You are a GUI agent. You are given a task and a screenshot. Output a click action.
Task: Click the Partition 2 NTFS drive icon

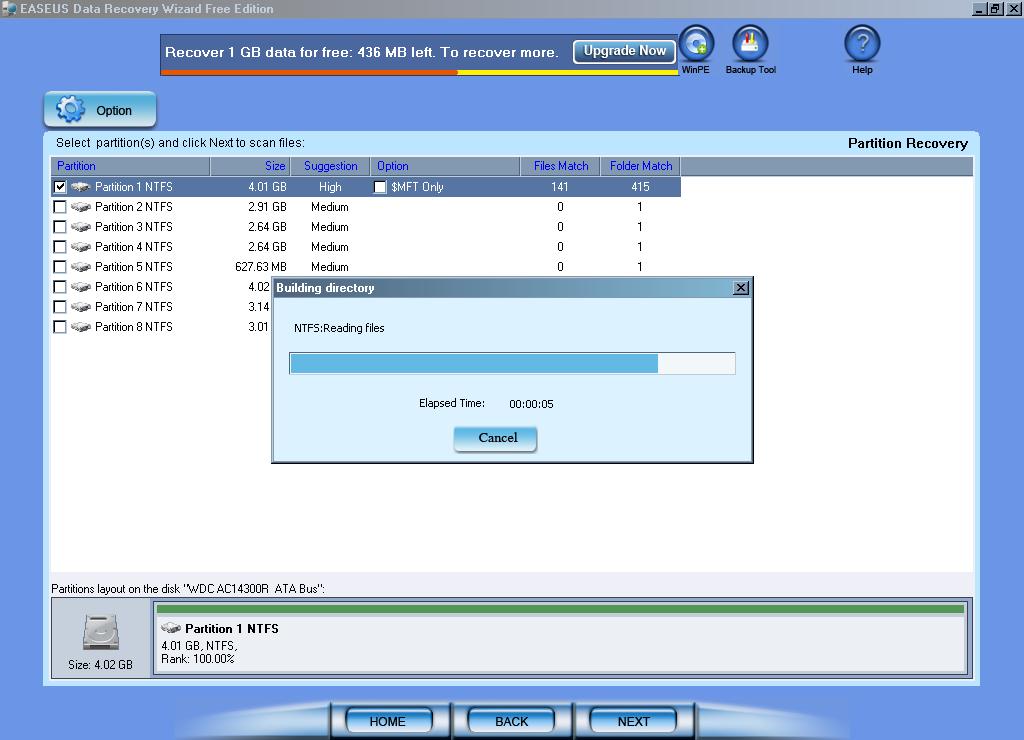tap(81, 207)
